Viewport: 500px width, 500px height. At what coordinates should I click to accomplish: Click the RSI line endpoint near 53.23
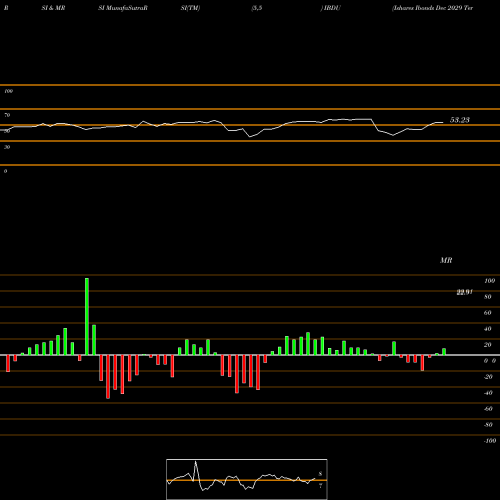point(443,122)
